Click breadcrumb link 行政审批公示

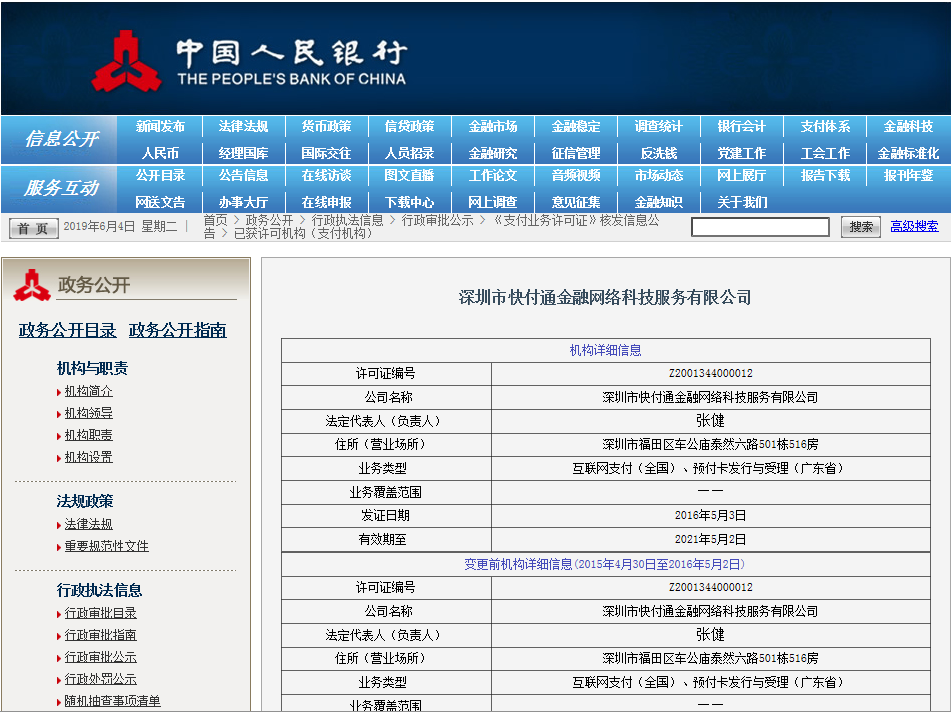[437, 221]
